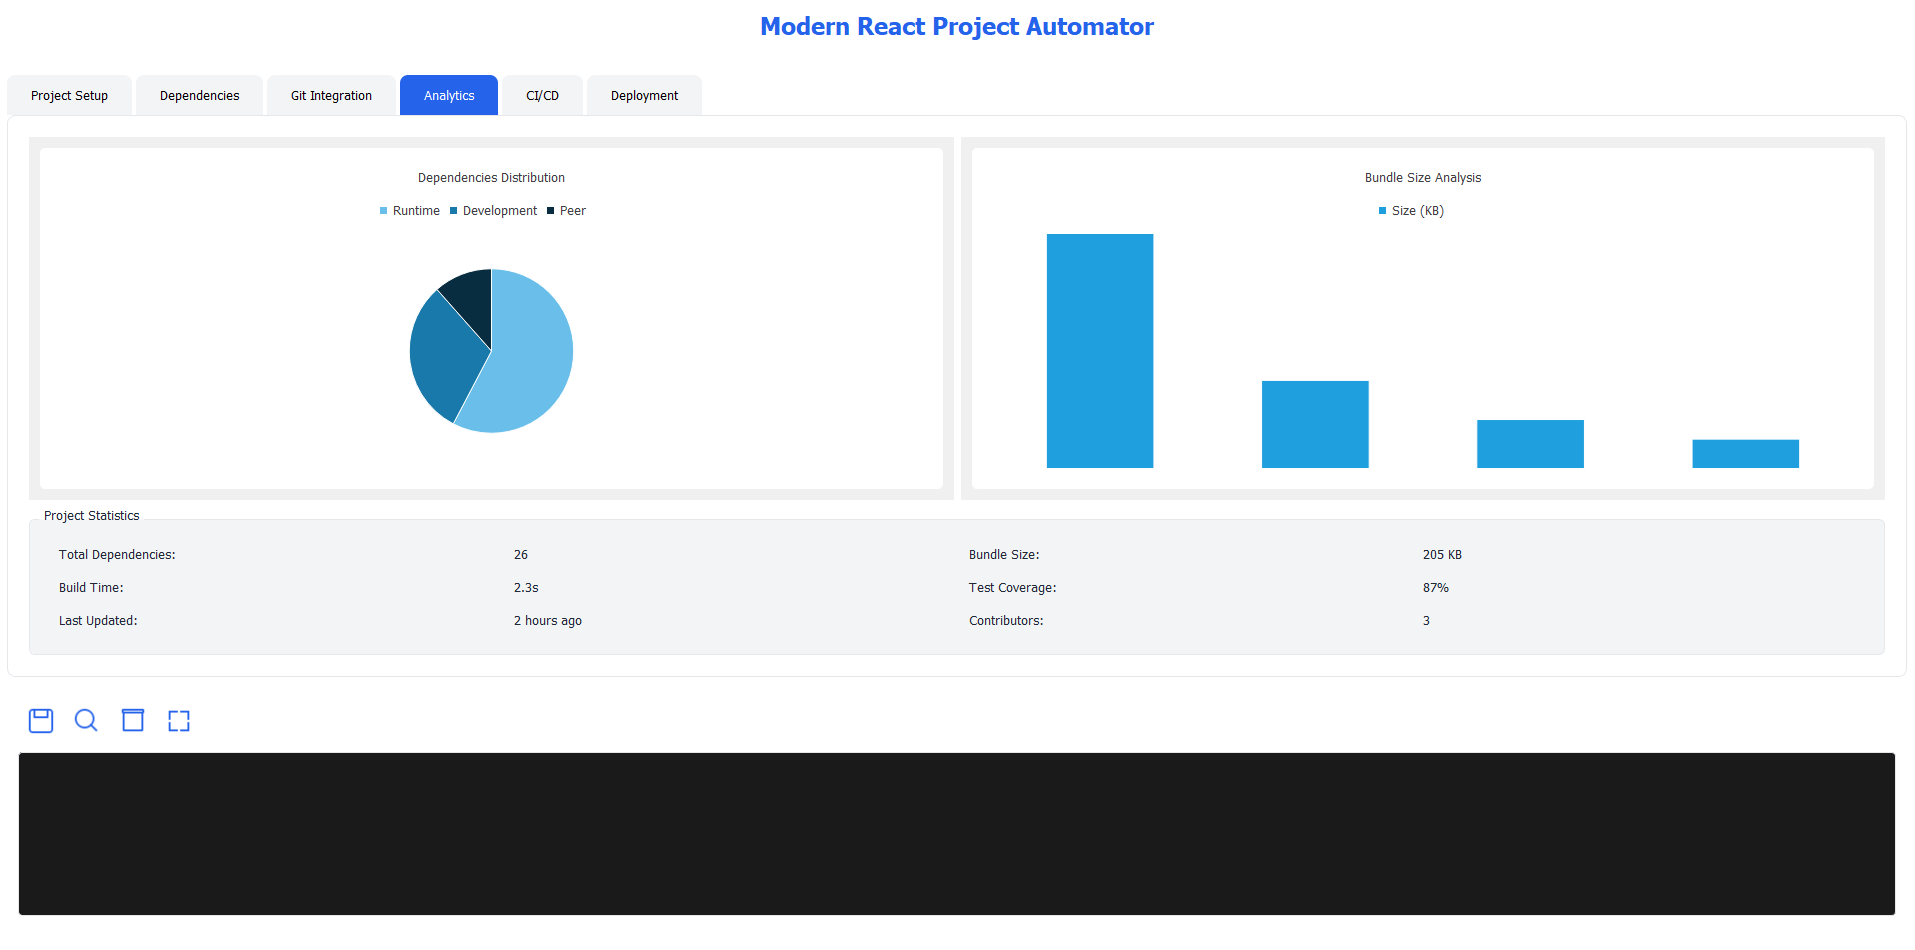Open the Project Setup tab
Screen dimensions: 1915x950
[69, 96]
